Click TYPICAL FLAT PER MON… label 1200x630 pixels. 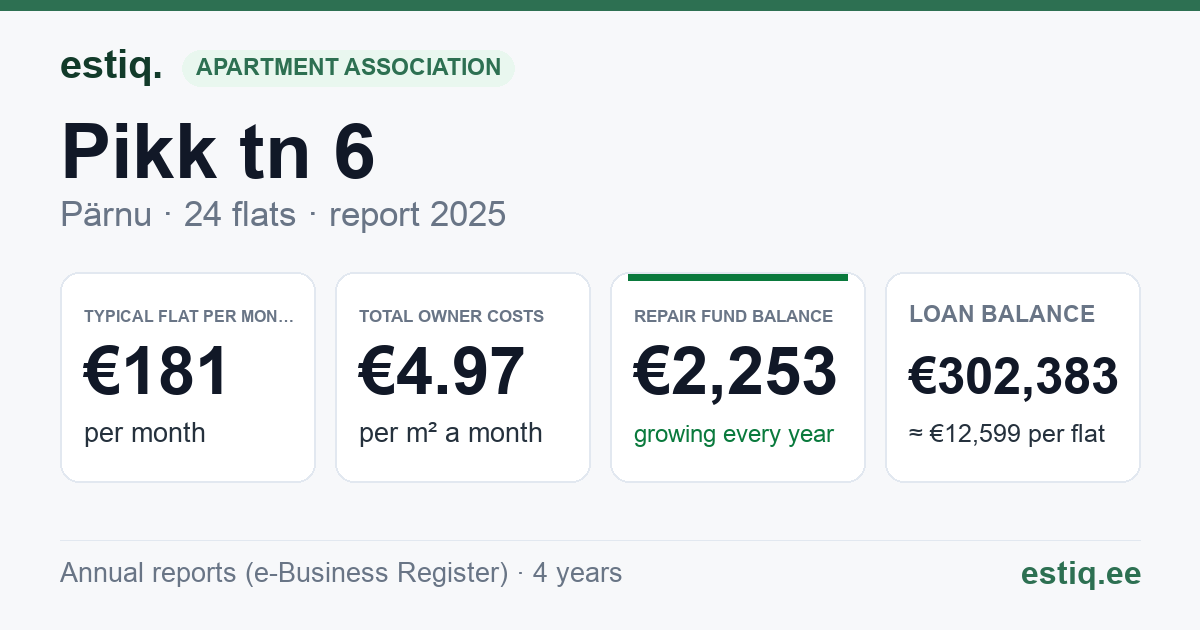pyautogui.click(x=189, y=316)
